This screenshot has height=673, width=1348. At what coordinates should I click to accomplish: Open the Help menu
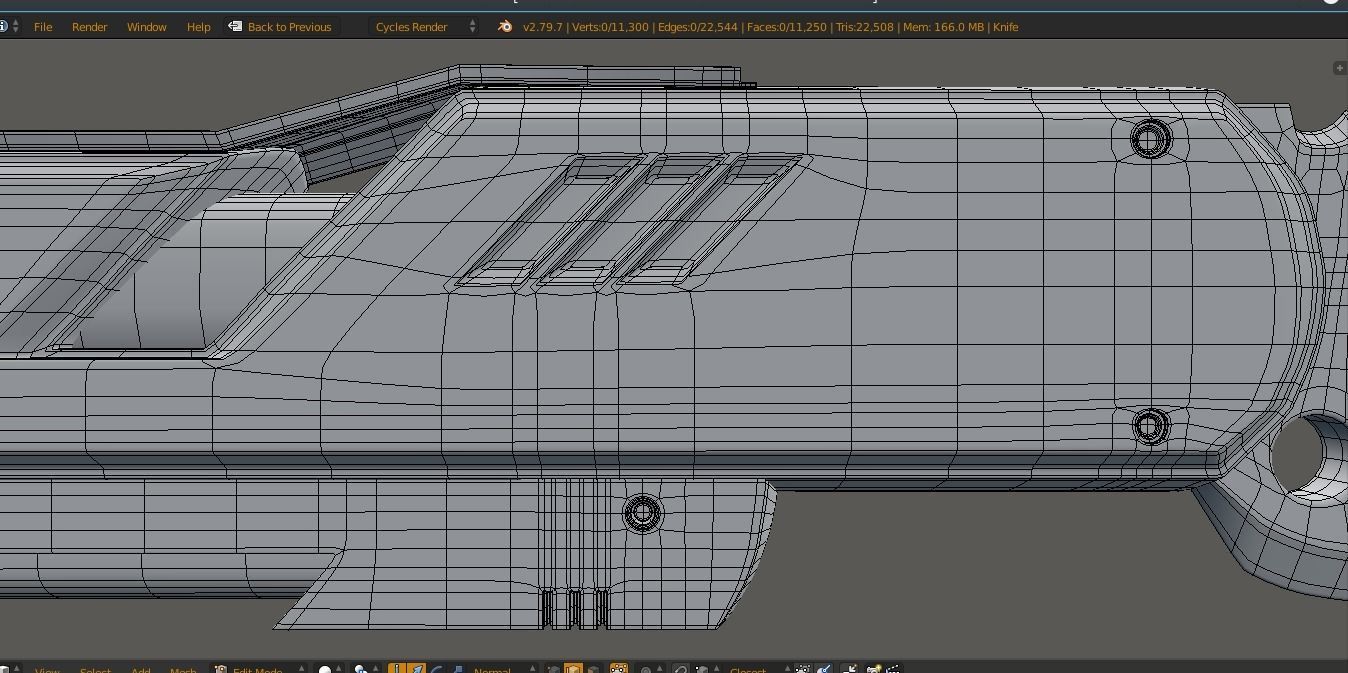(x=198, y=27)
